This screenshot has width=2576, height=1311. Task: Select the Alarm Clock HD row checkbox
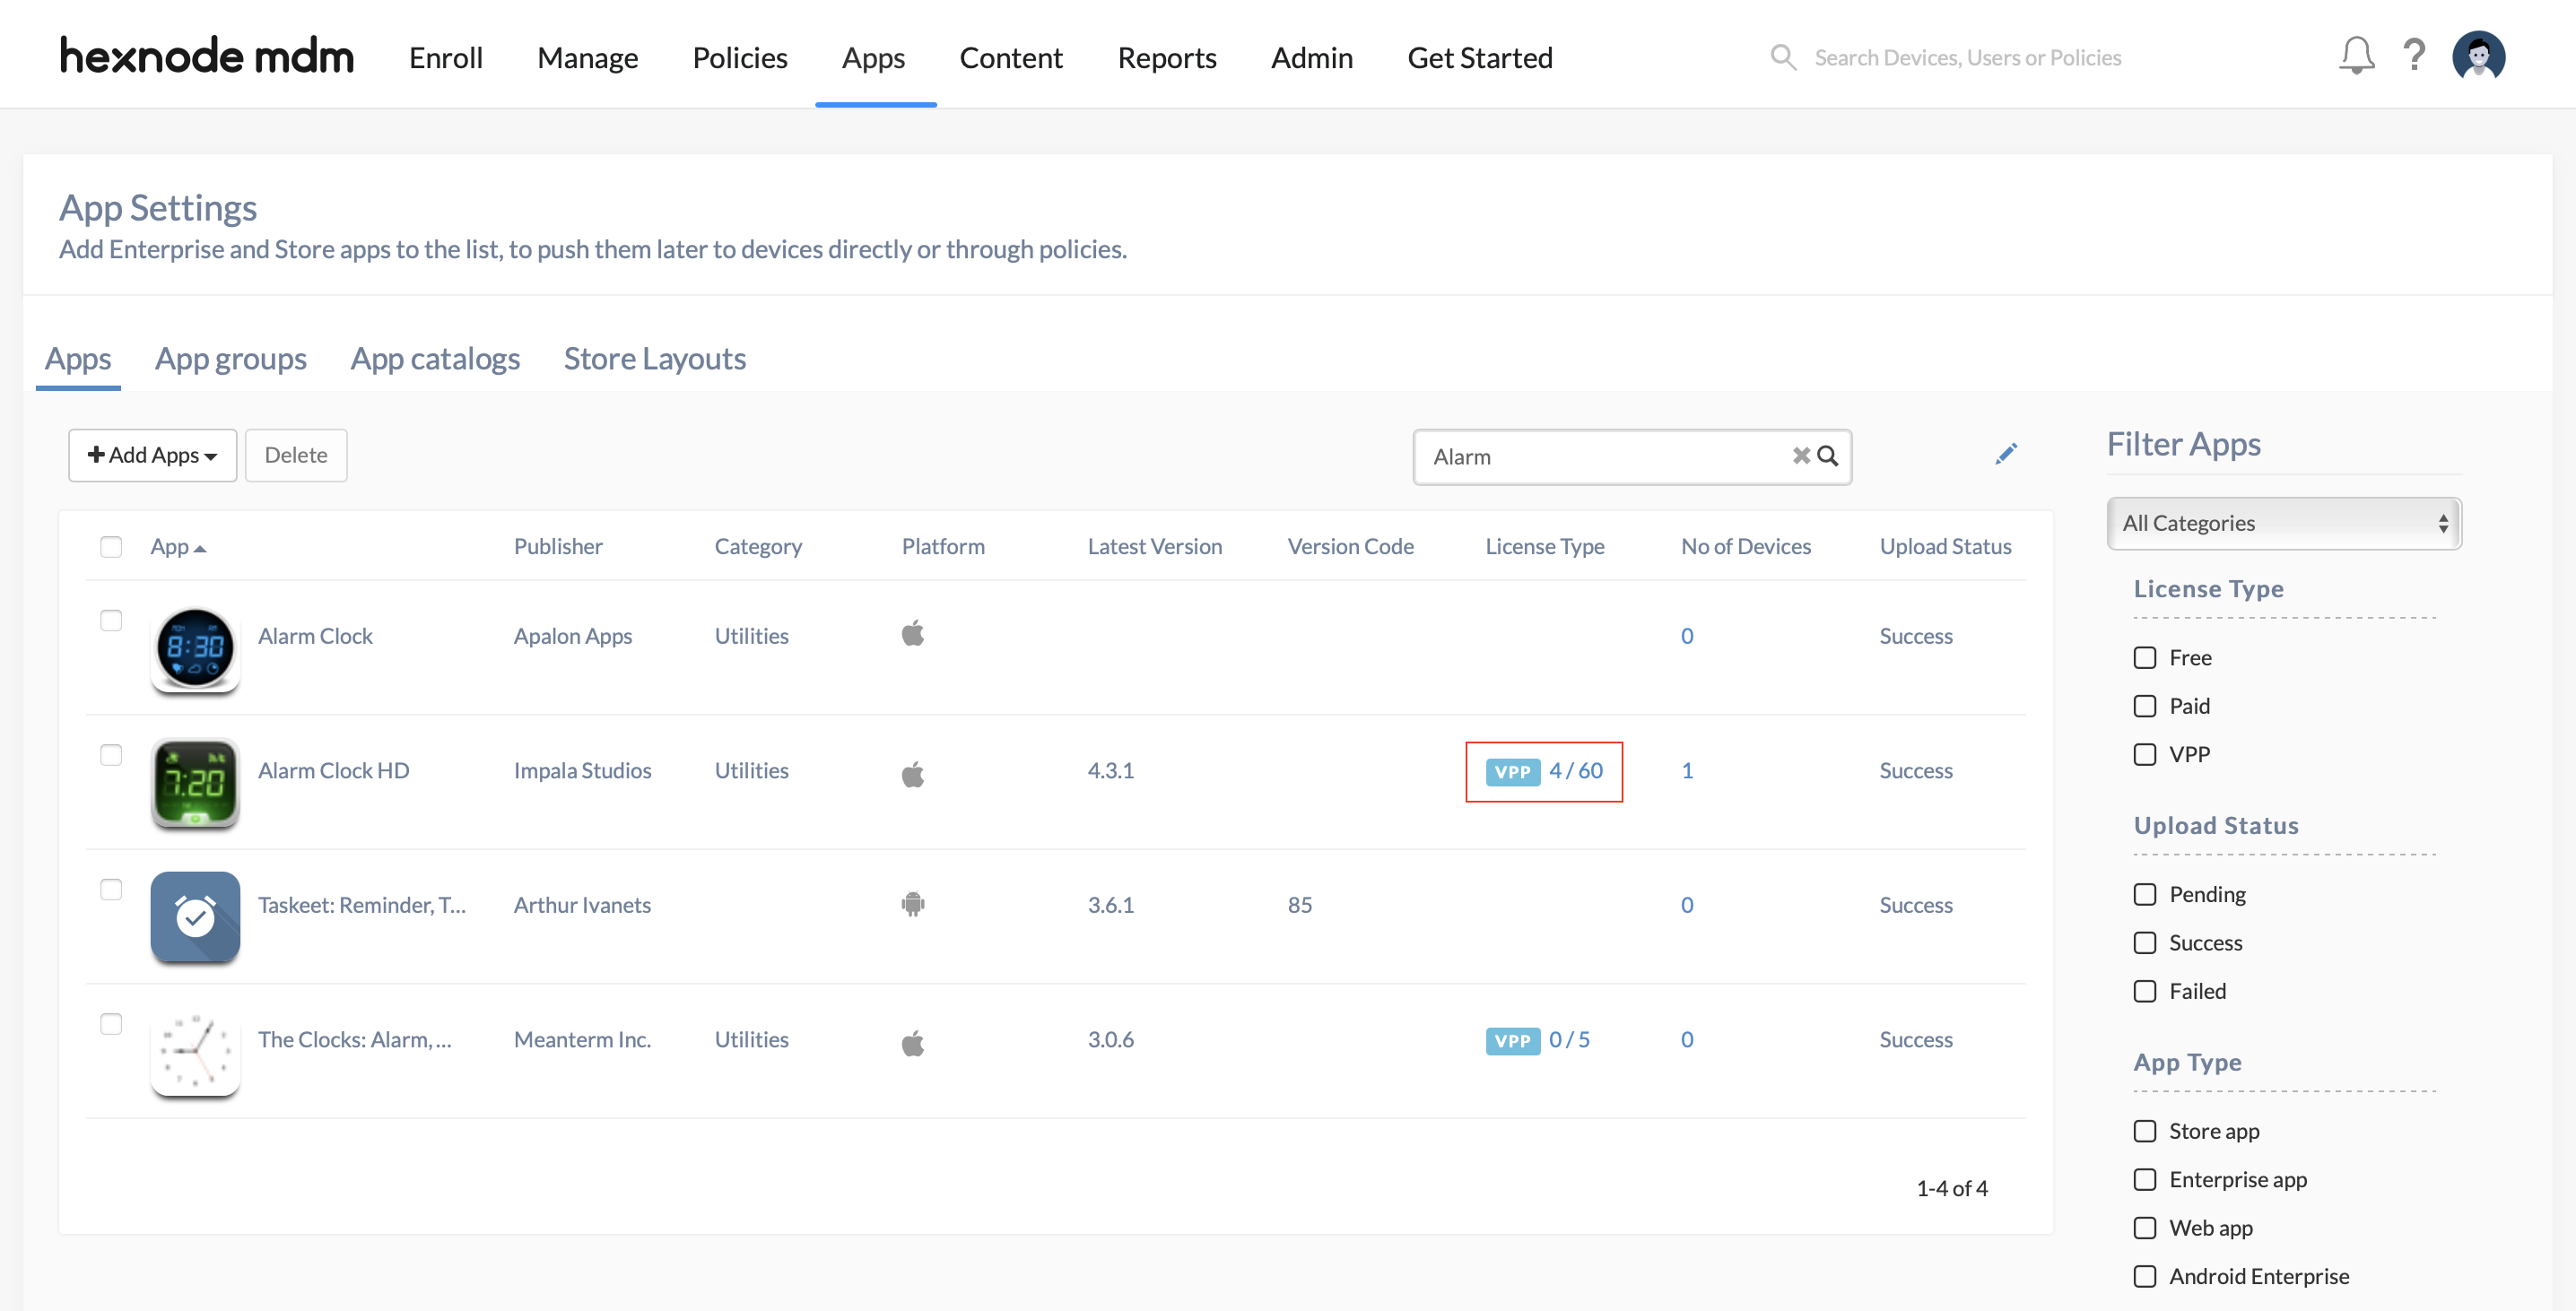coord(111,755)
